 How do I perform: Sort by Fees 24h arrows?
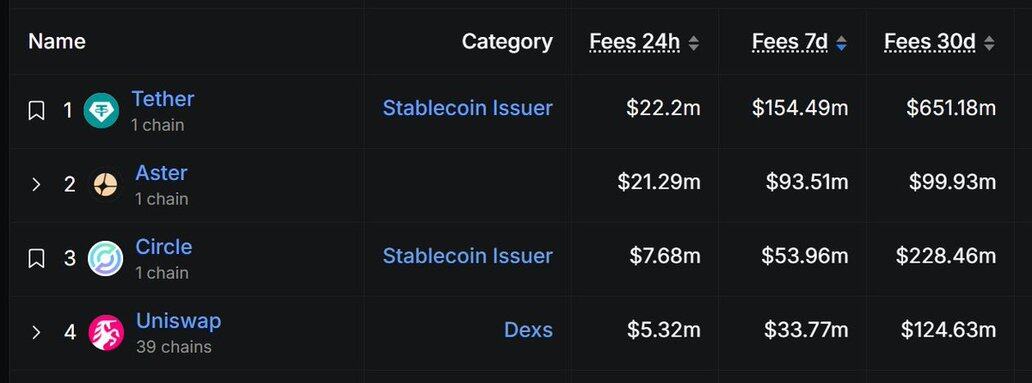693,43
